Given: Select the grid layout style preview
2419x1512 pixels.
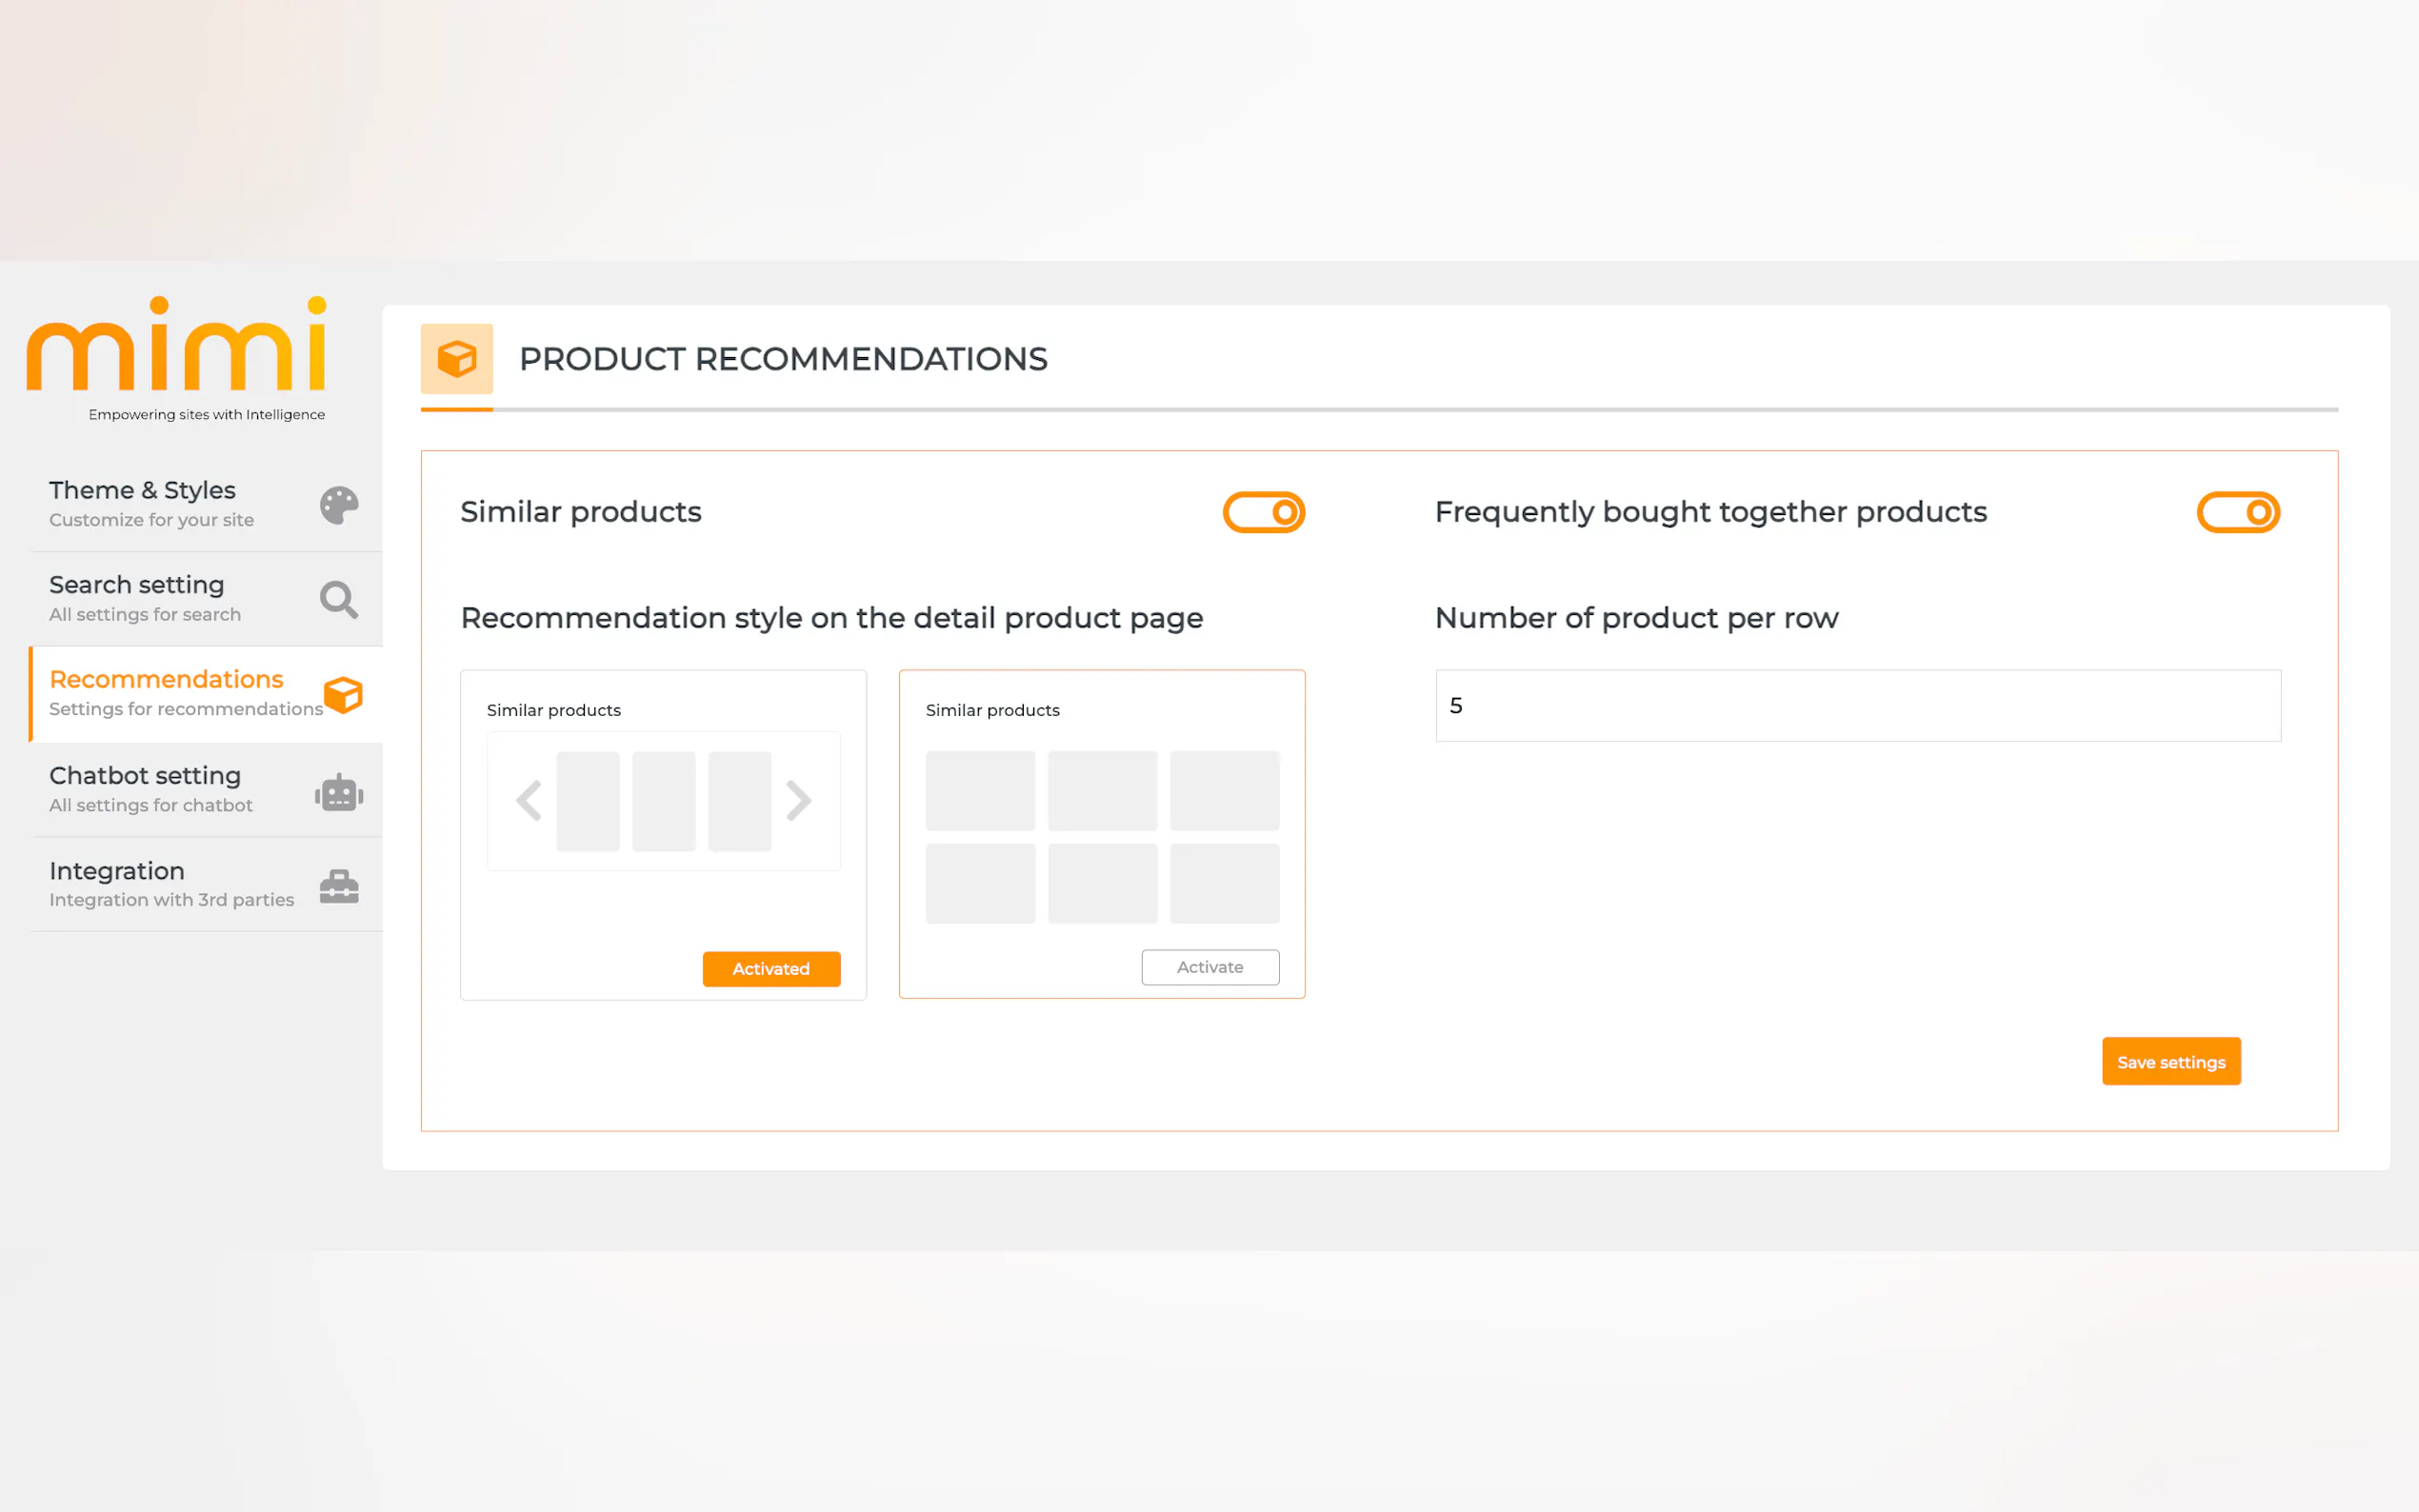Looking at the screenshot, I should pyautogui.click(x=1101, y=836).
